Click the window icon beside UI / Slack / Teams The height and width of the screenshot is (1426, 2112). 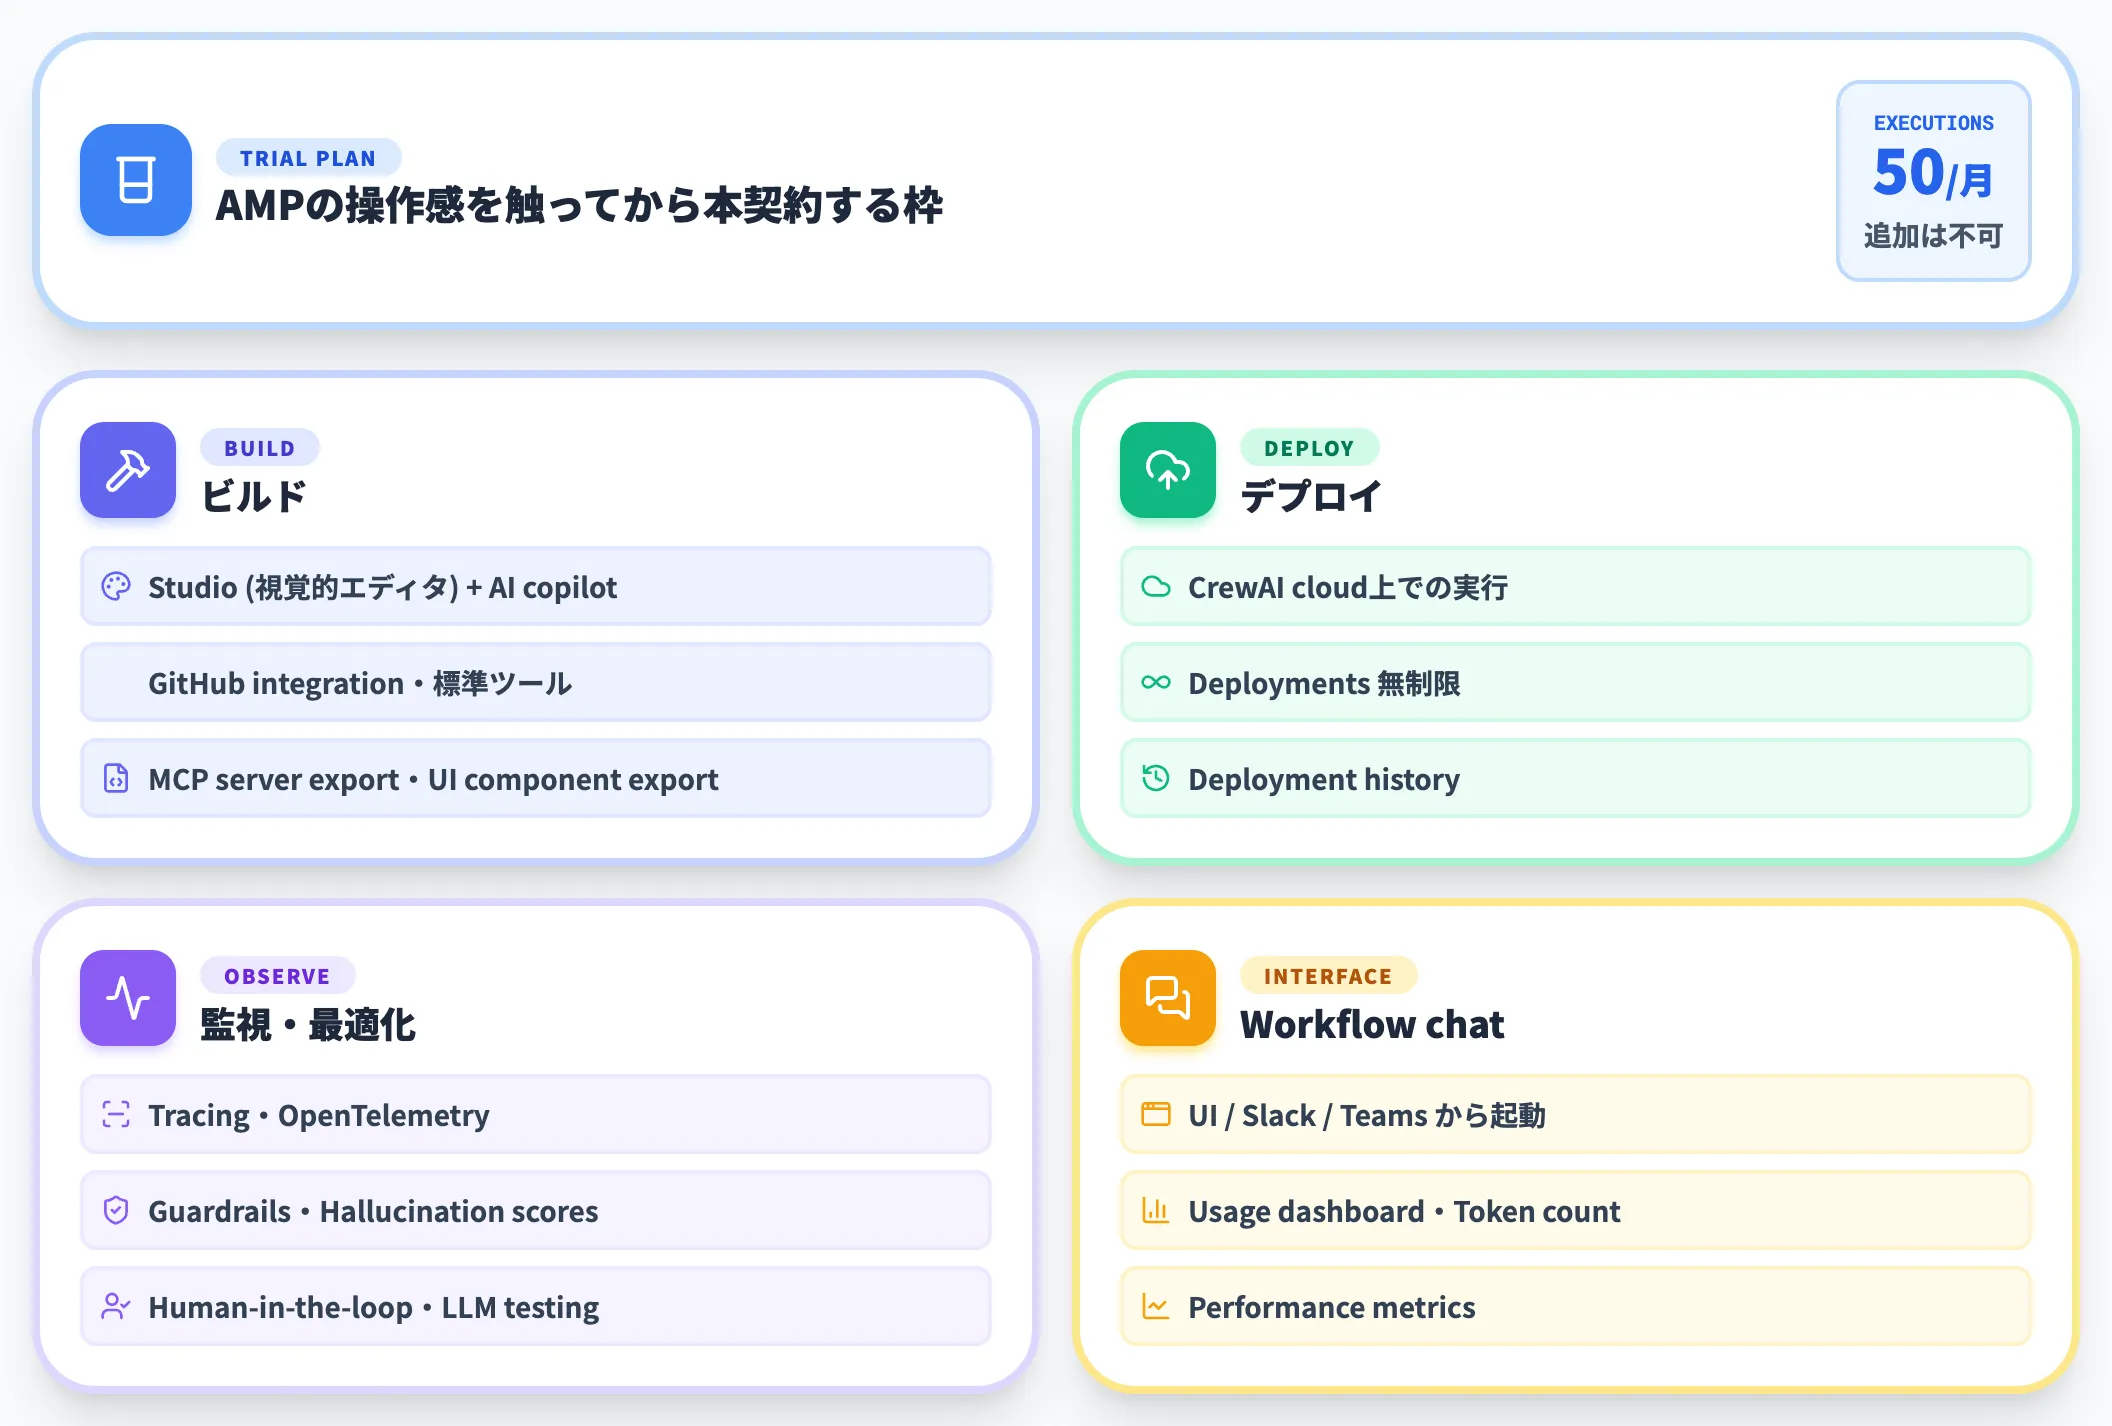click(1156, 1115)
